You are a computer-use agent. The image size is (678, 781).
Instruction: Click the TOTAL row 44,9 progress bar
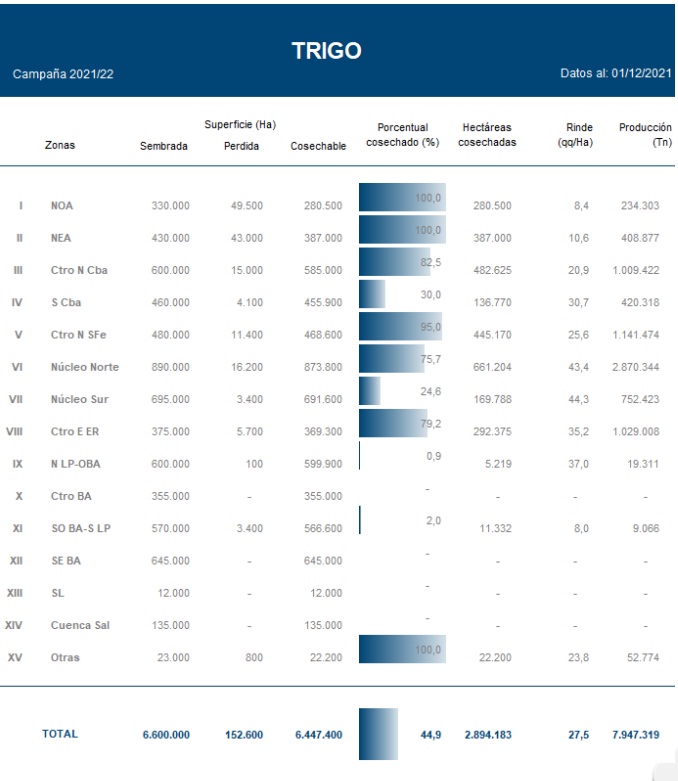tap(378, 734)
